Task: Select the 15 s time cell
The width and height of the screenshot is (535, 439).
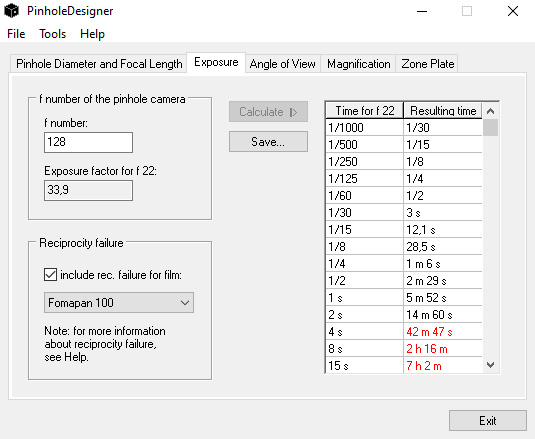Action: [364, 366]
